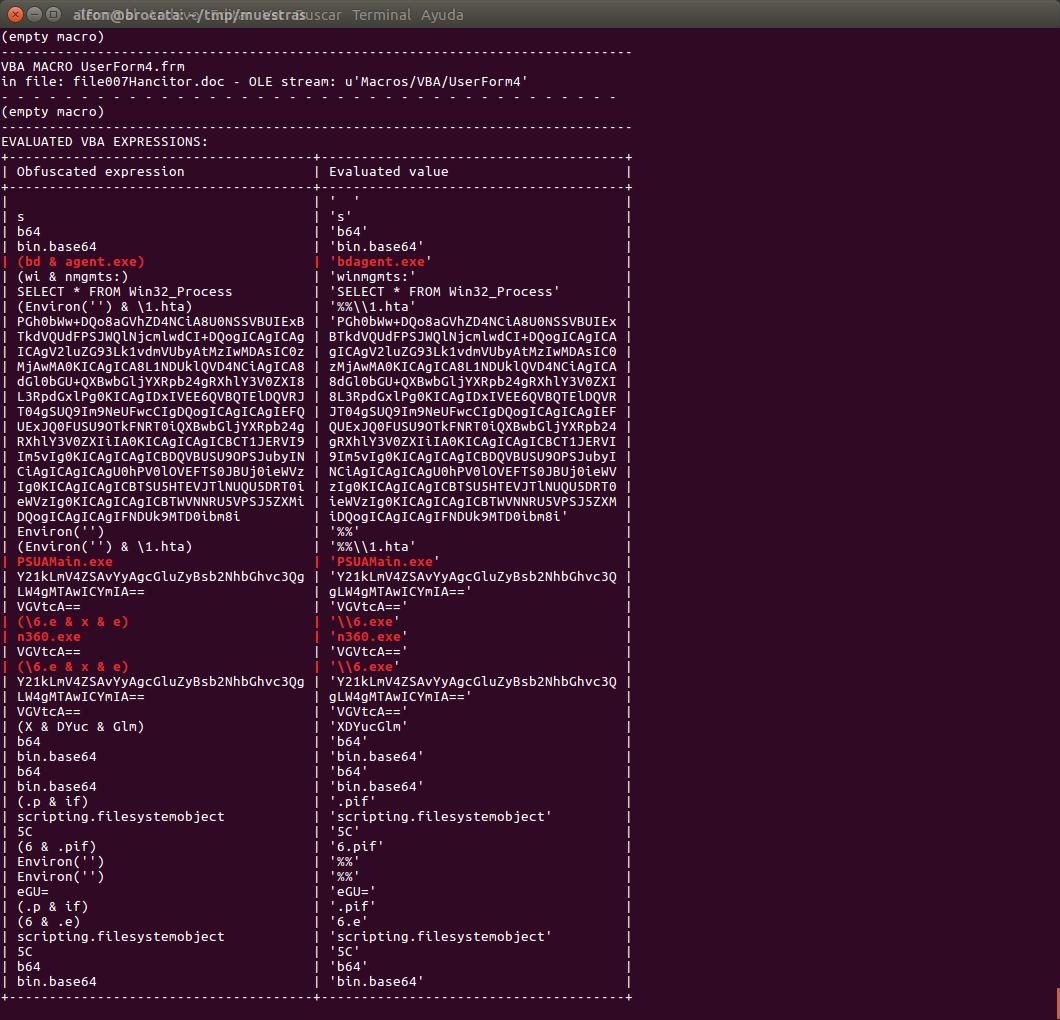1060x1020 pixels.
Task: Click unquoted 'SELECT * FROM Win32_Process' in expression column
Action: coord(124,291)
